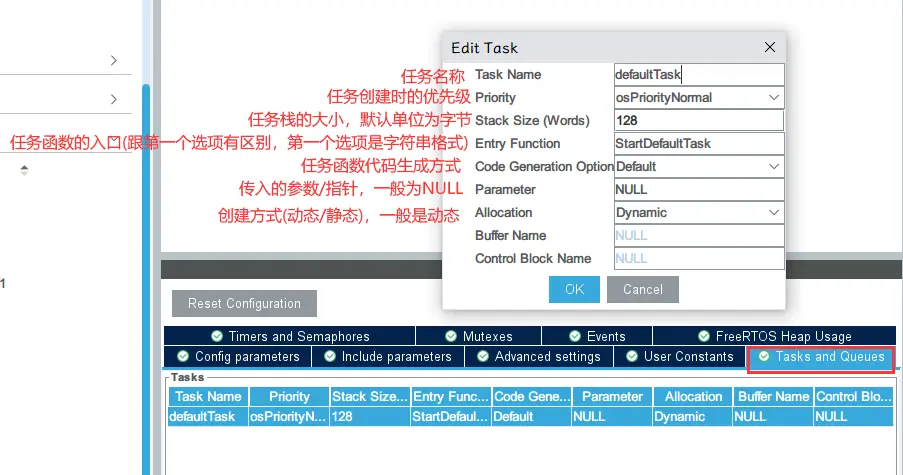Image resolution: width=903 pixels, height=475 pixels.
Task: Switch to Config parameters tab
Action: pyautogui.click(x=238, y=356)
